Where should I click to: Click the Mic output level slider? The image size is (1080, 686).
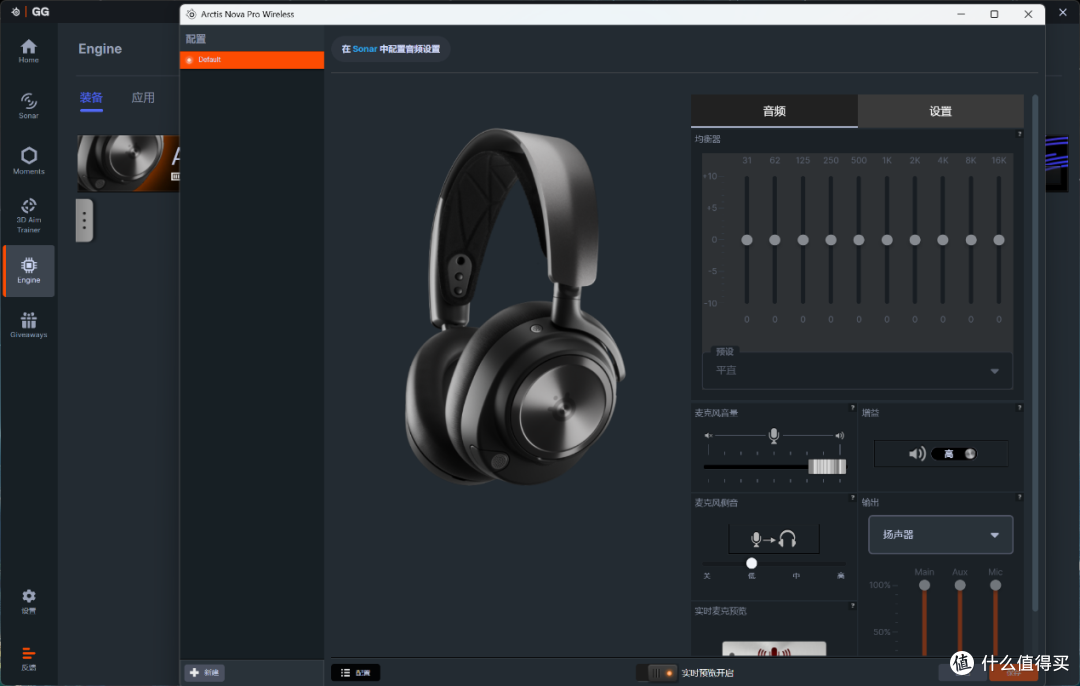(995, 585)
